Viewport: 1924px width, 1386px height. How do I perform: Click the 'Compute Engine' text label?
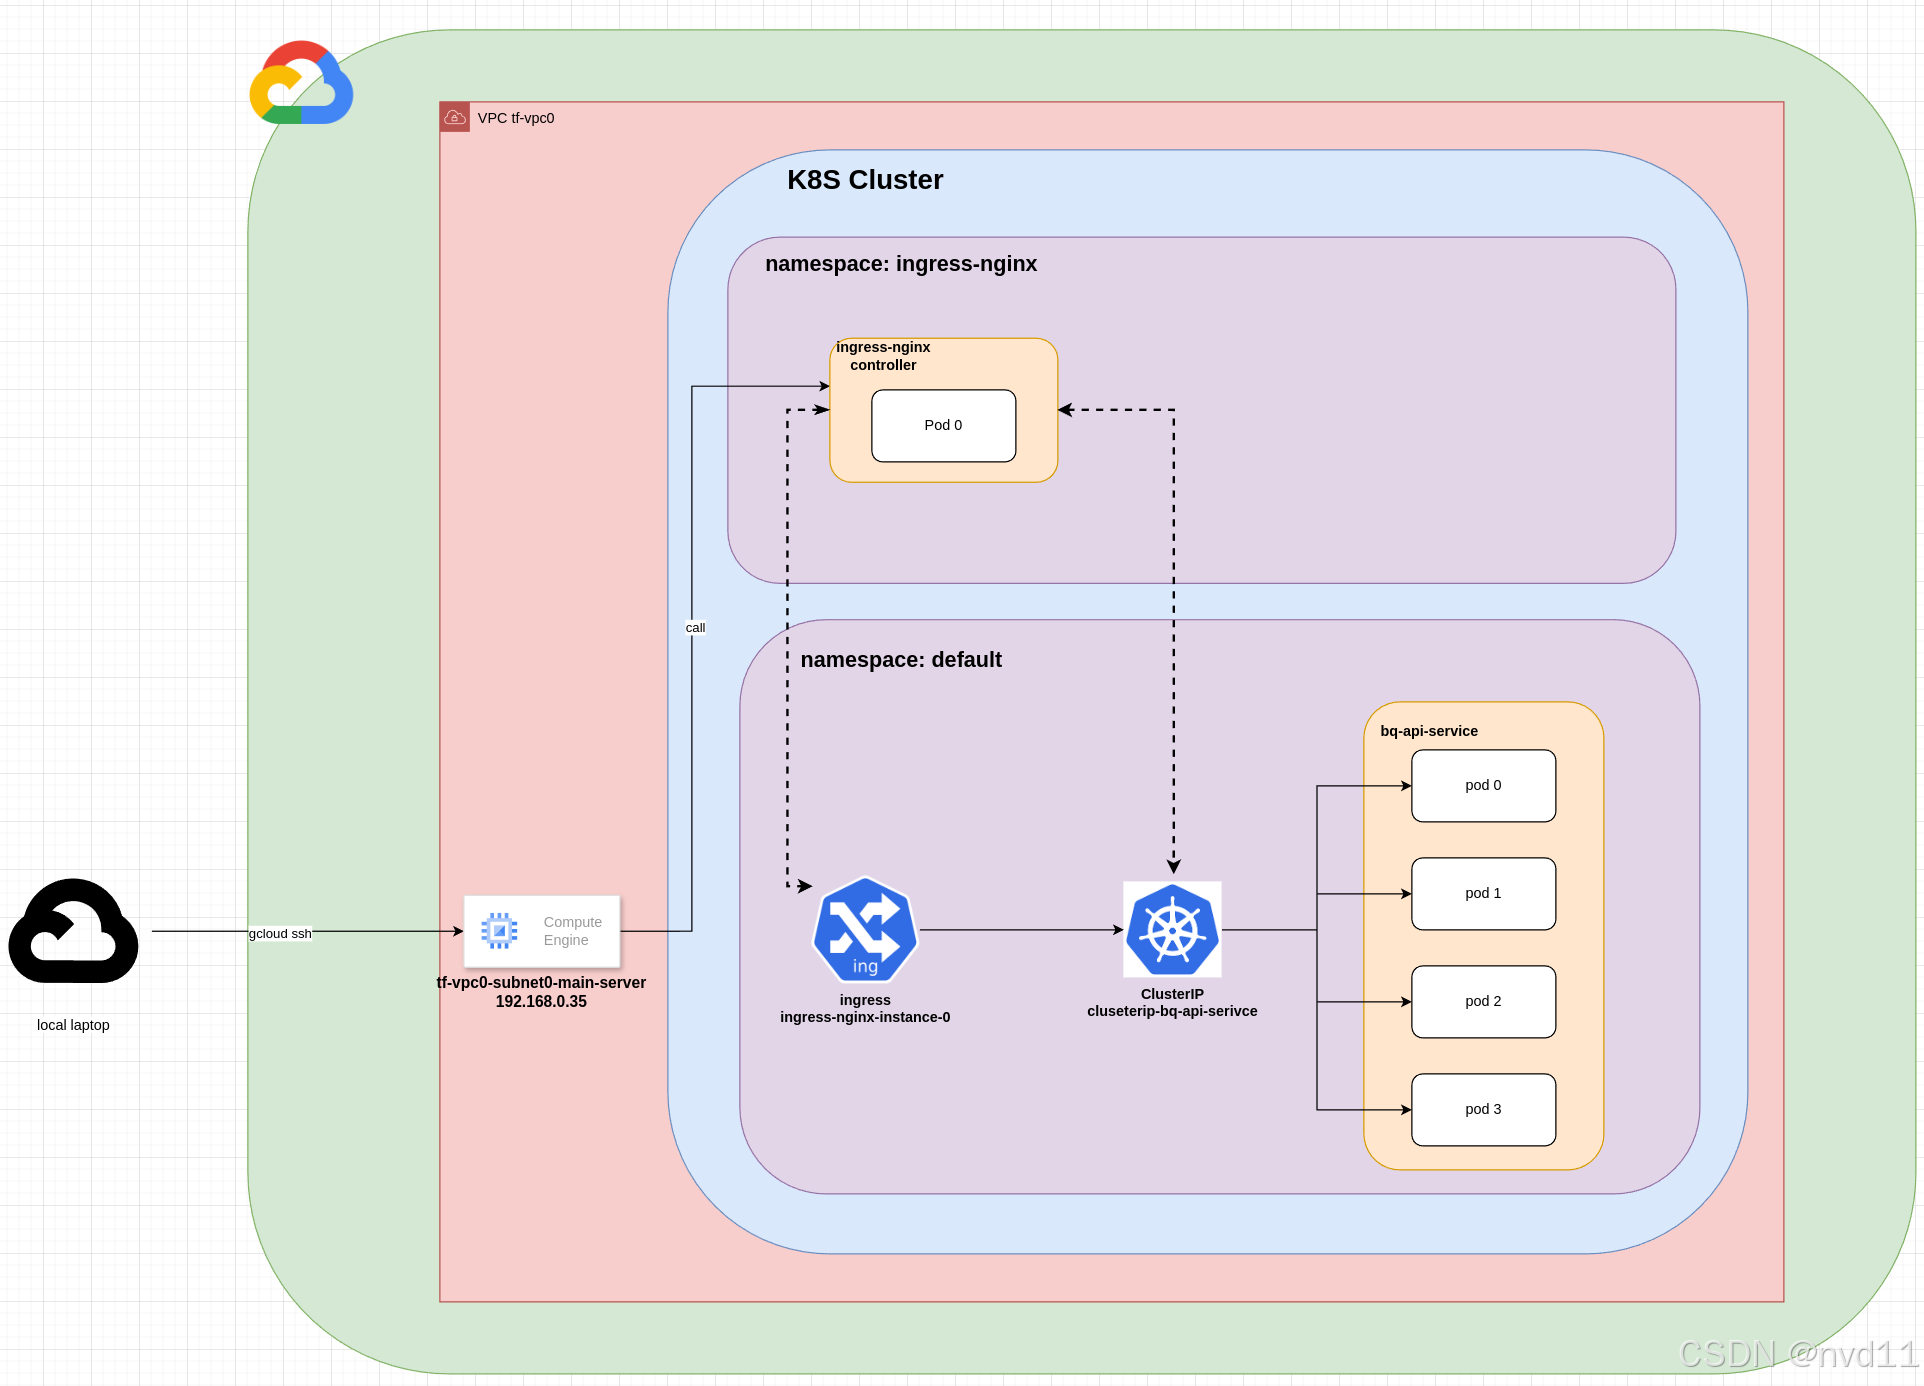[x=573, y=931]
